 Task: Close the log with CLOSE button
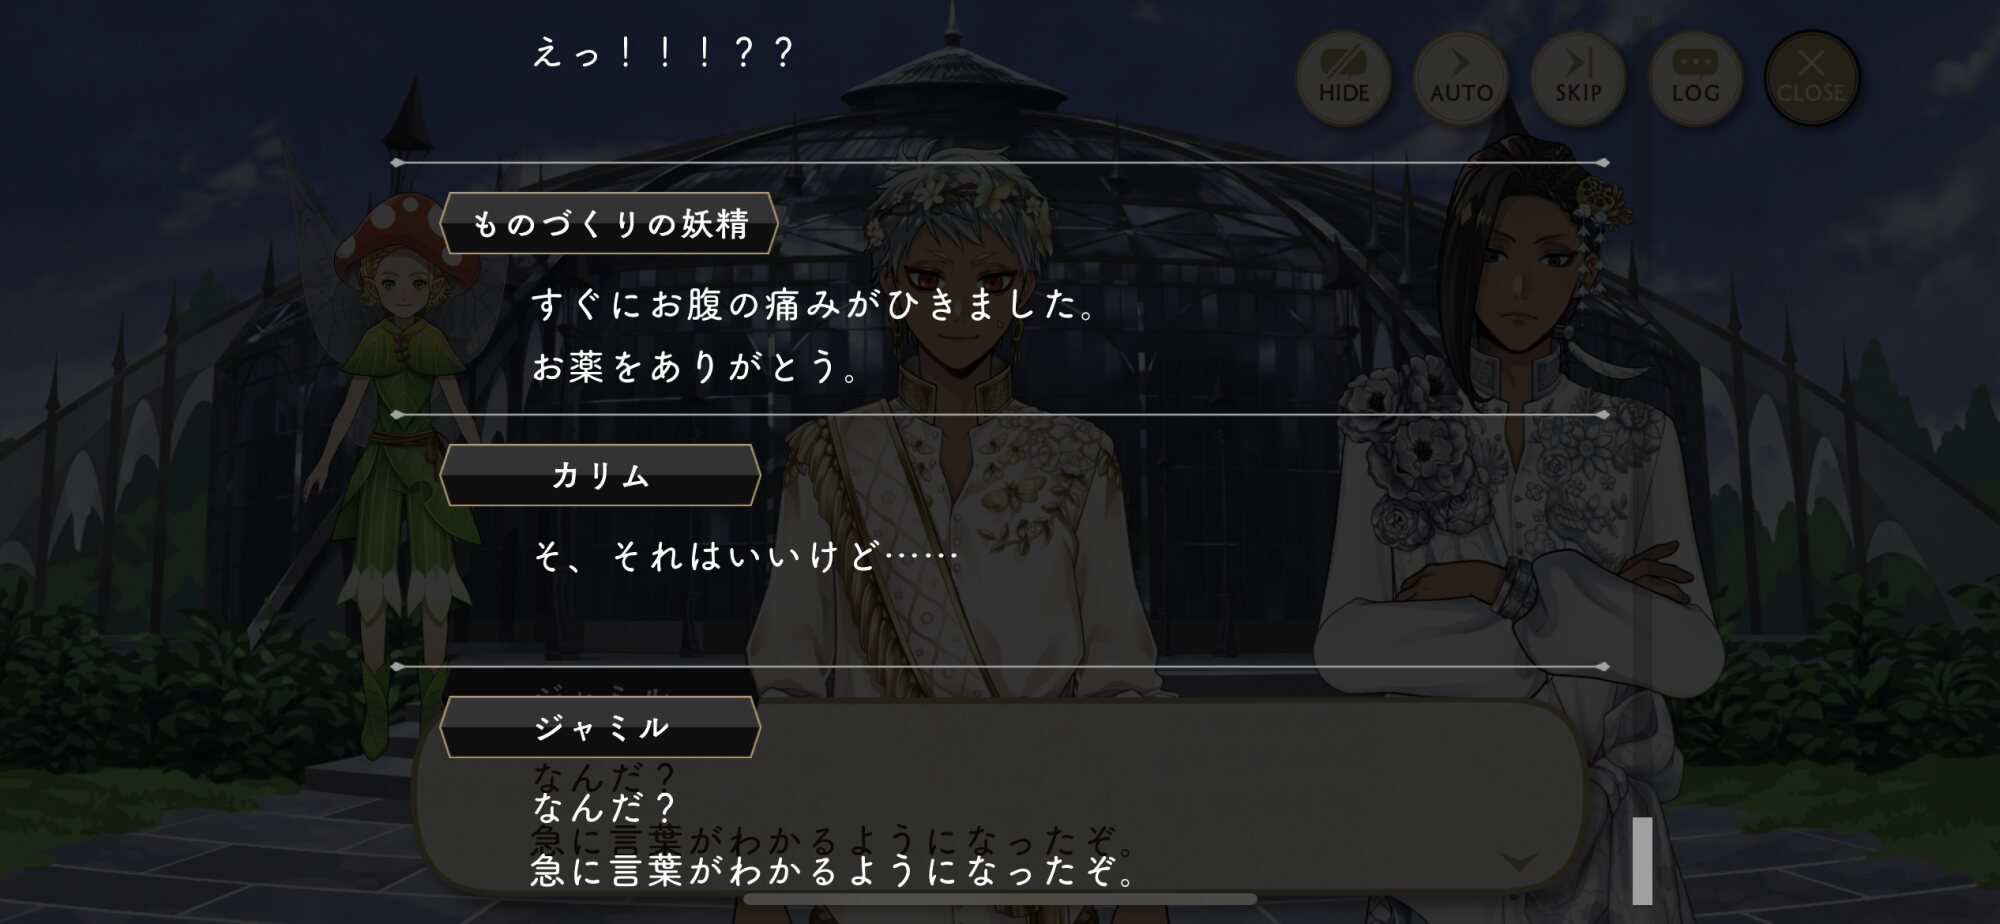pos(1811,77)
